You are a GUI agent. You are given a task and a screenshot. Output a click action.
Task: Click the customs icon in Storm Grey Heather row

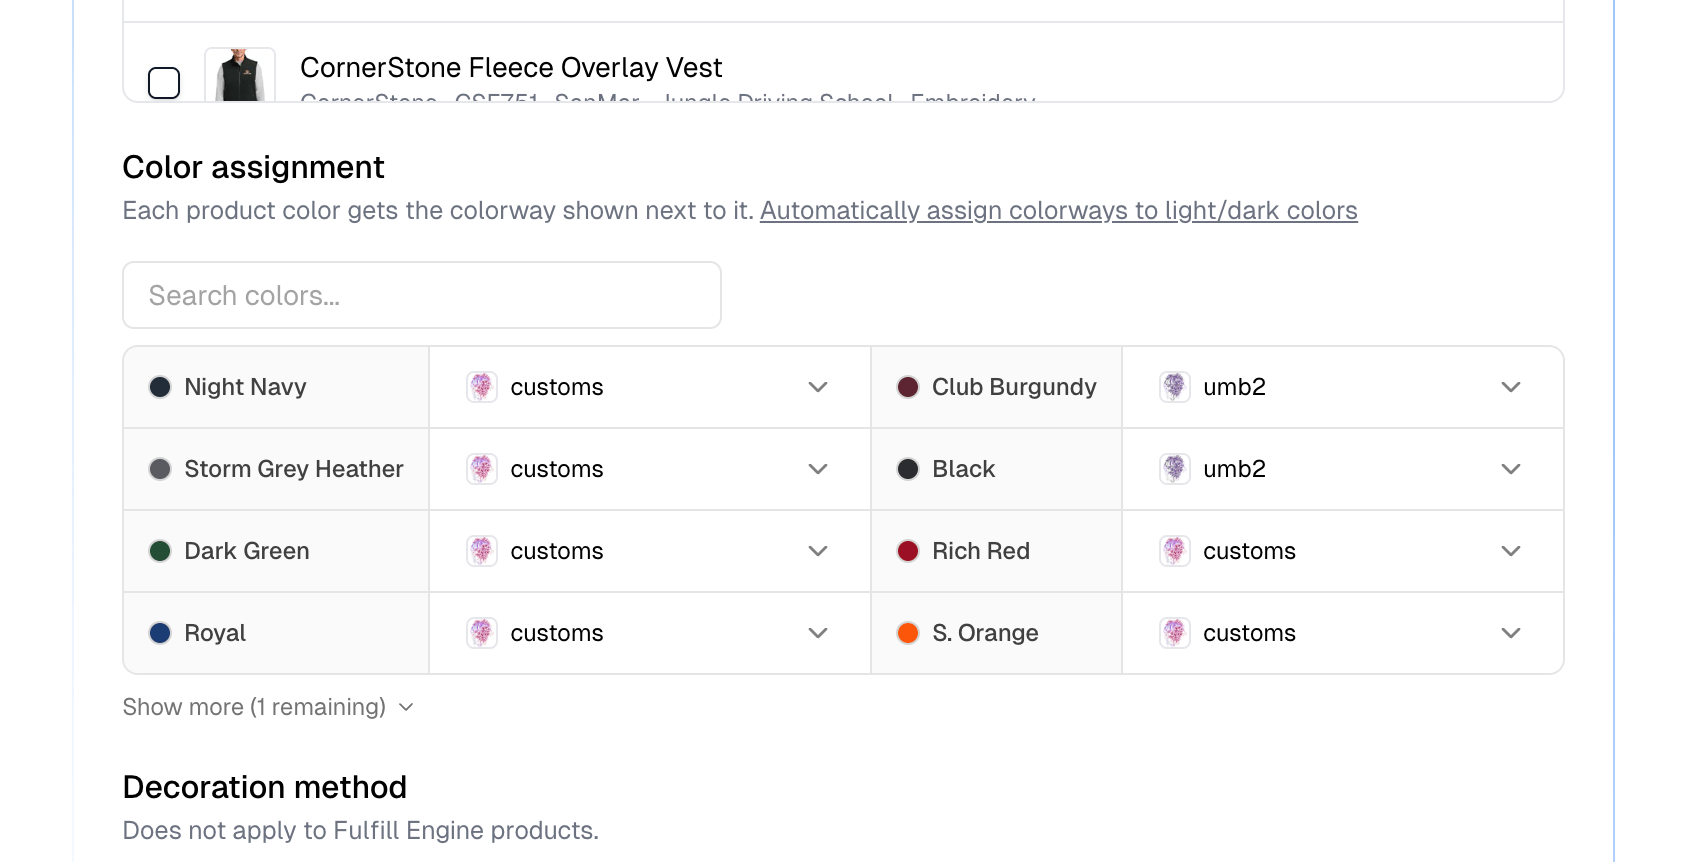pos(482,469)
